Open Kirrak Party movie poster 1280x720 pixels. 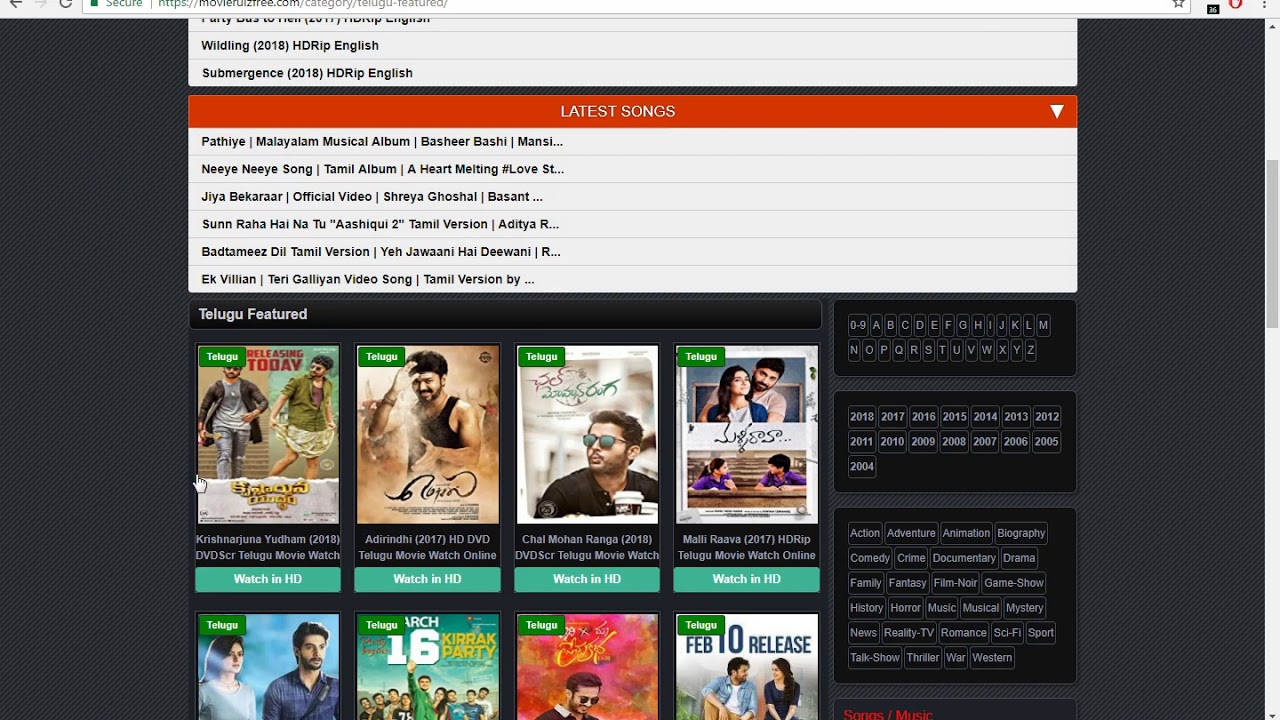(x=427, y=667)
